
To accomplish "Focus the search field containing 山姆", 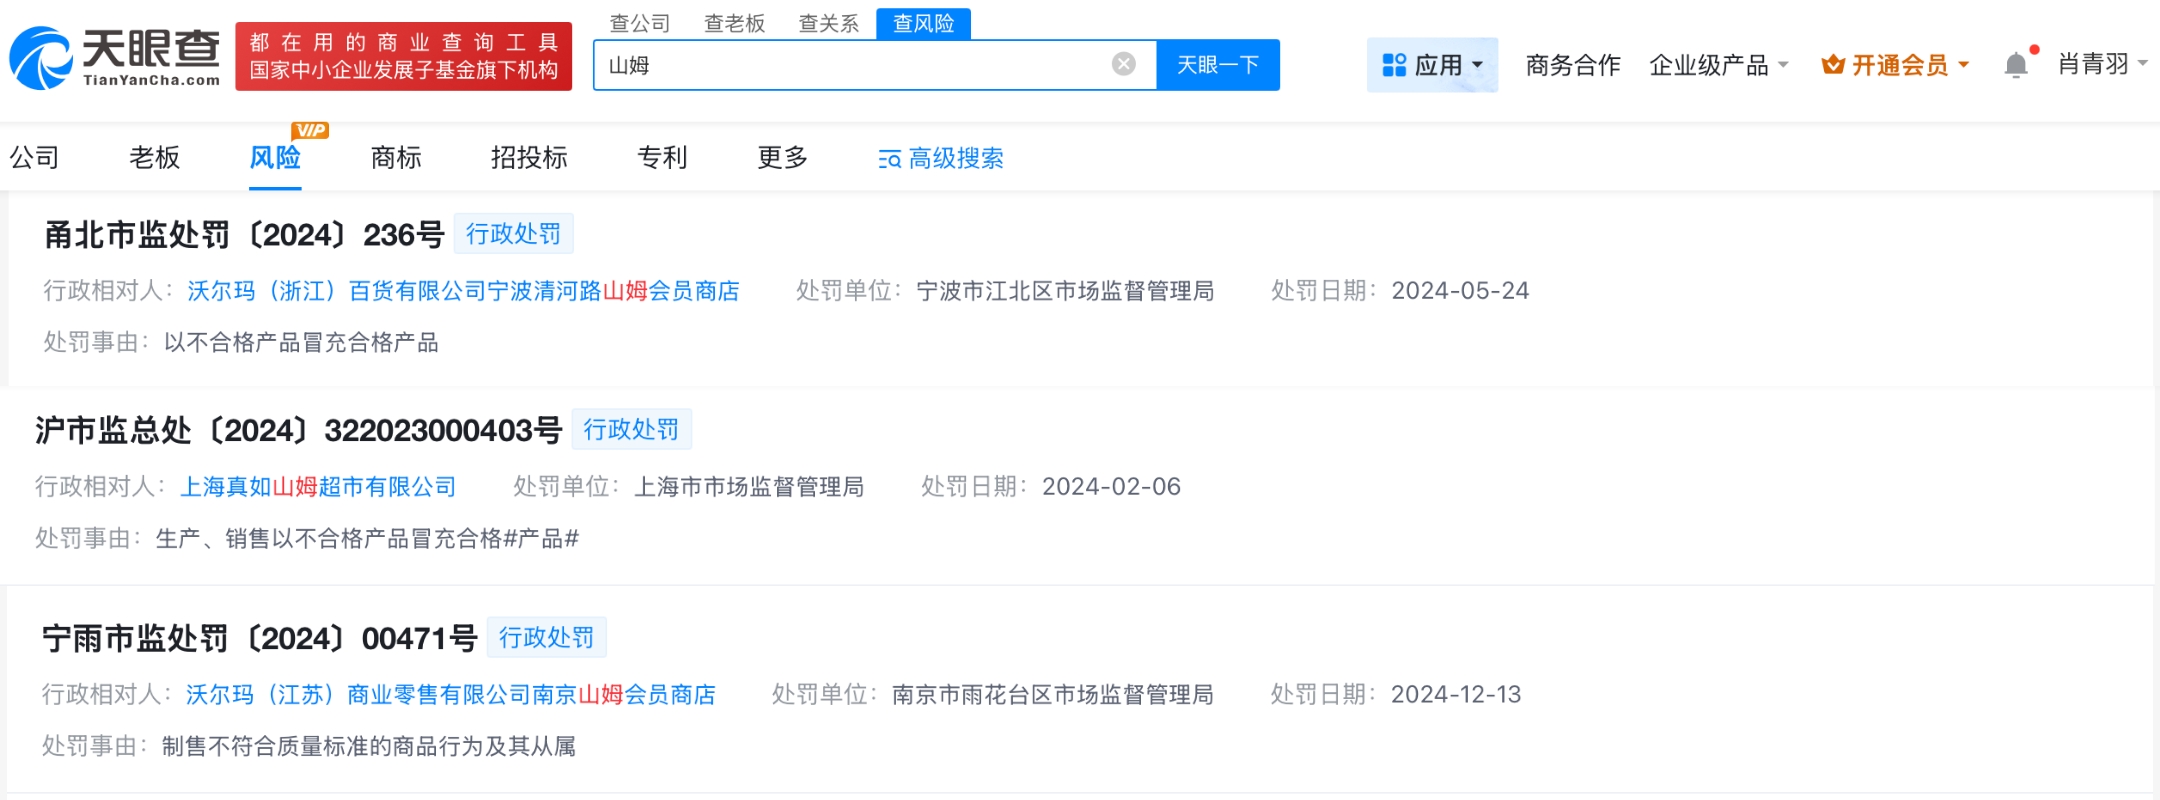I will [875, 65].
